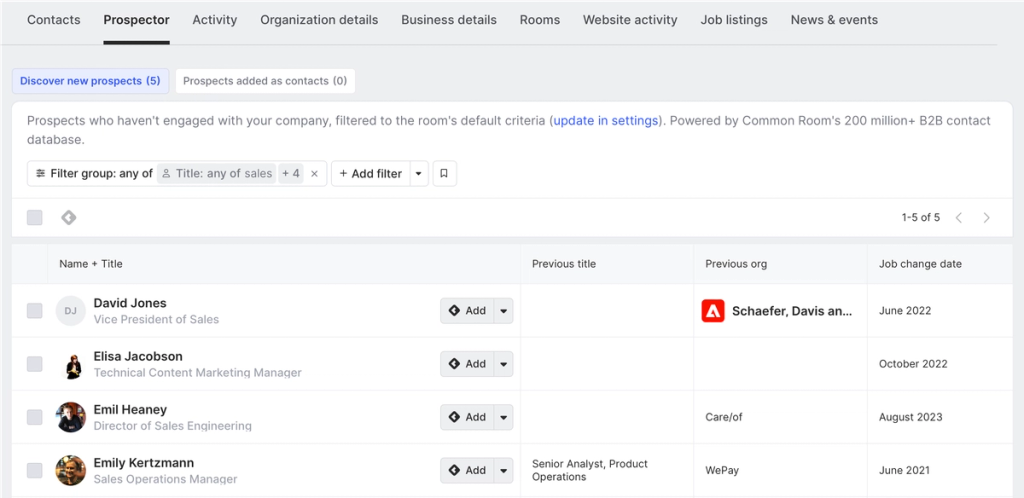
Task: Go to previous page of prospects
Action: coord(959,217)
